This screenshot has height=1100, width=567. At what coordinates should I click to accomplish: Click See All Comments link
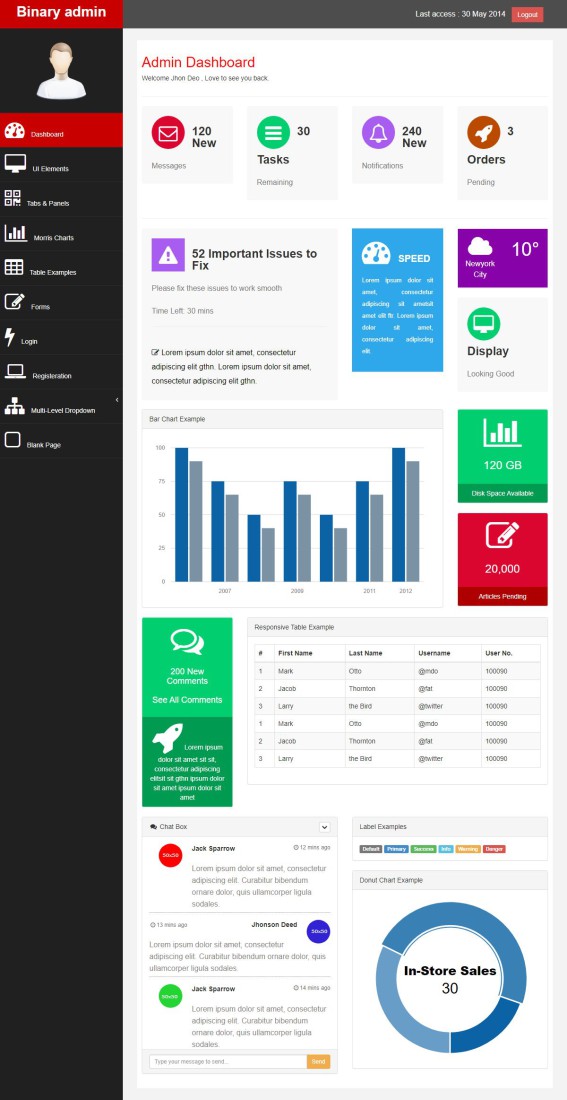pos(187,699)
